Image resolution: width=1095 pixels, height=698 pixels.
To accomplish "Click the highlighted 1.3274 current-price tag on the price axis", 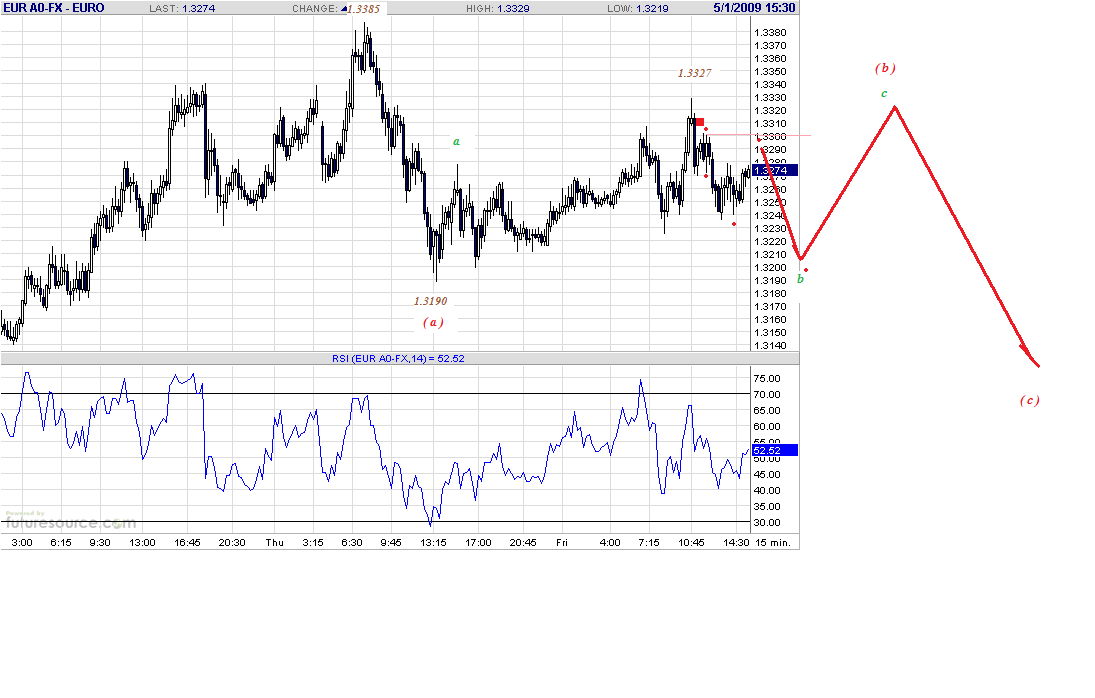I will tap(774, 170).
